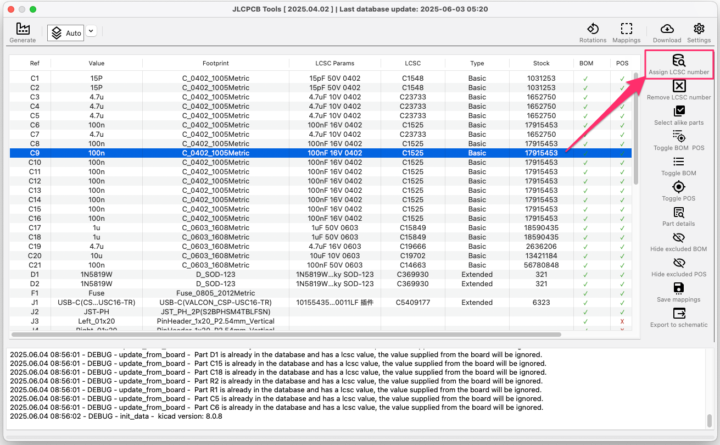
Task: Click Export to schematic
Action: (679, 316)
